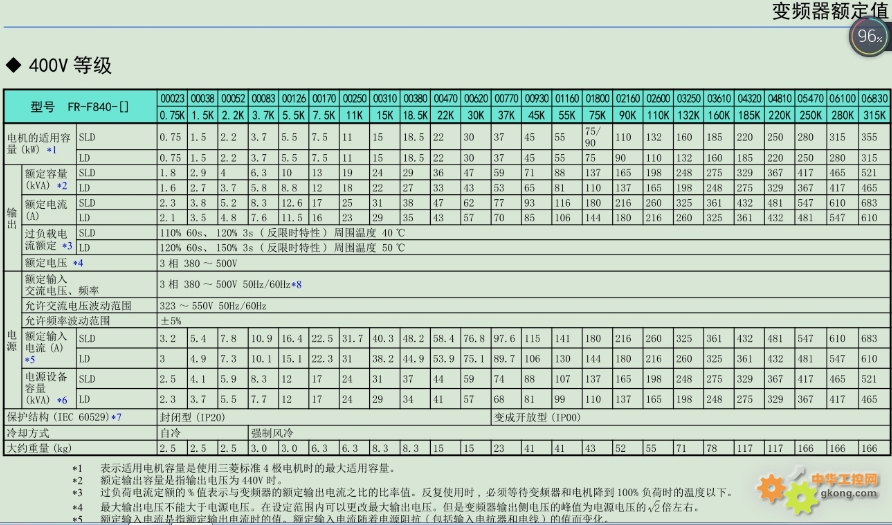Click the blue *7 reference beside 保护结构
This screenshot has height=525, width=892.
[x=116, y=417]
